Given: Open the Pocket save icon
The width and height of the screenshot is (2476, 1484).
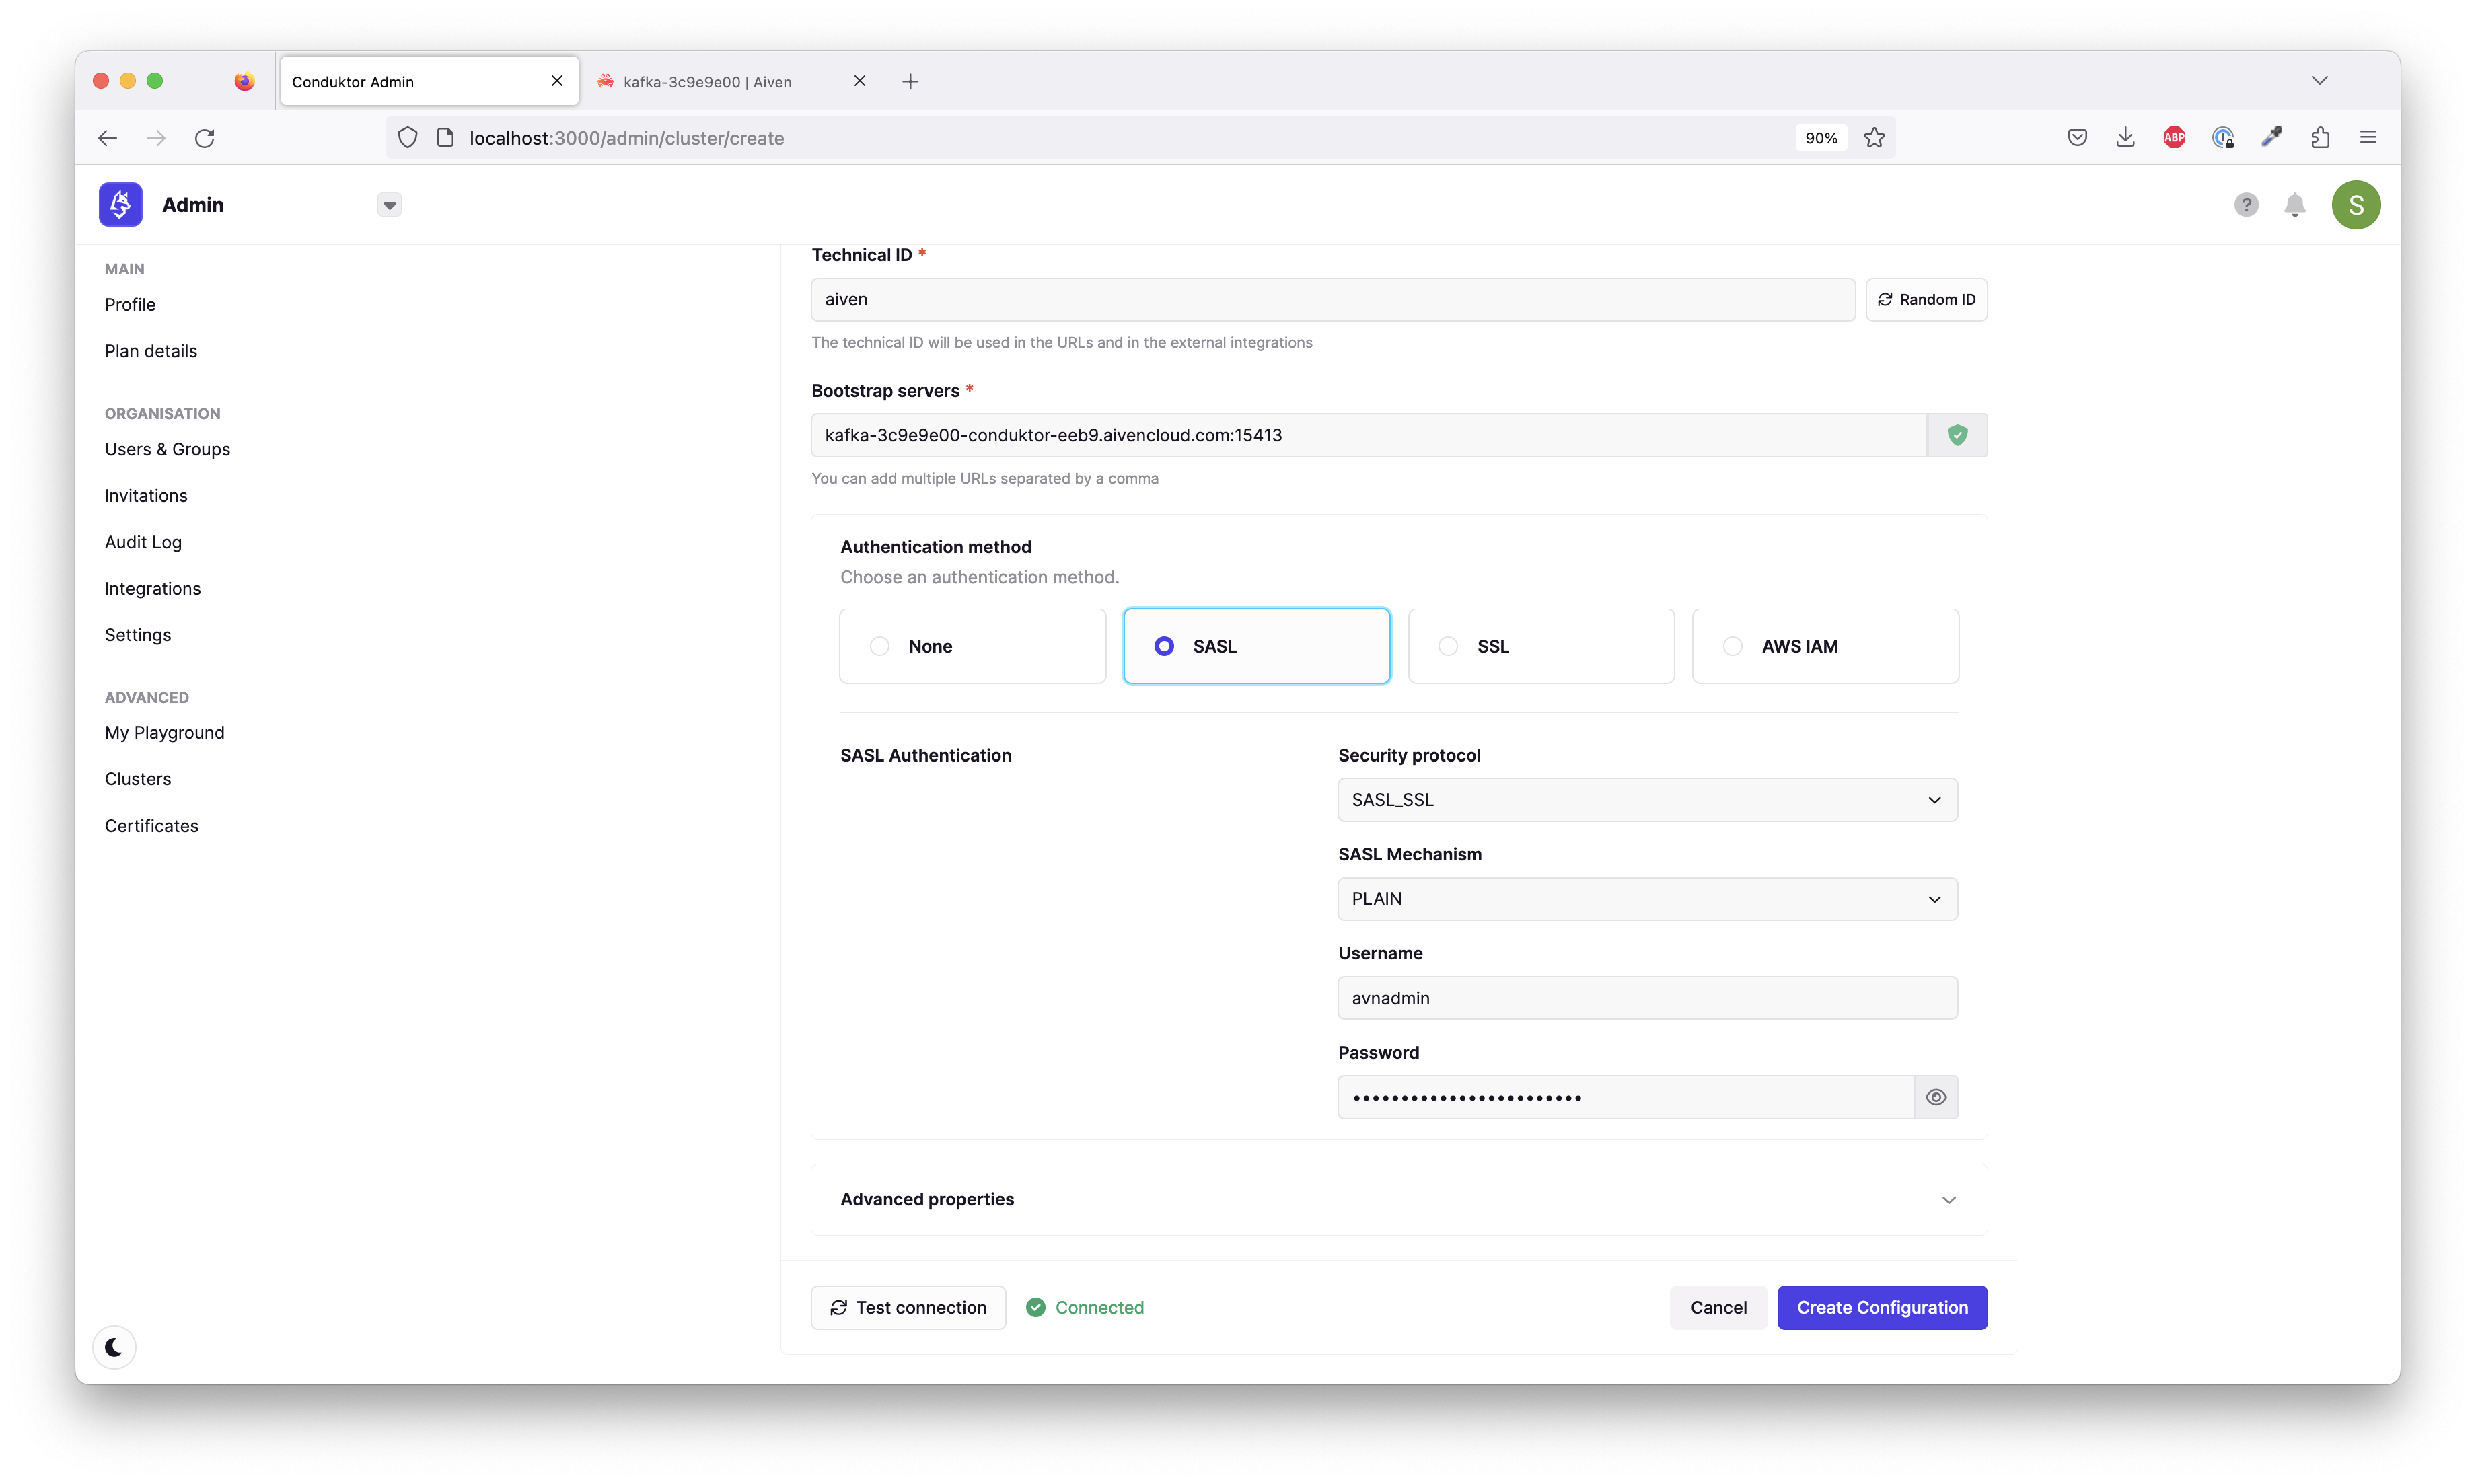Looking at the screenshot, I should [x=2077, y=138].
